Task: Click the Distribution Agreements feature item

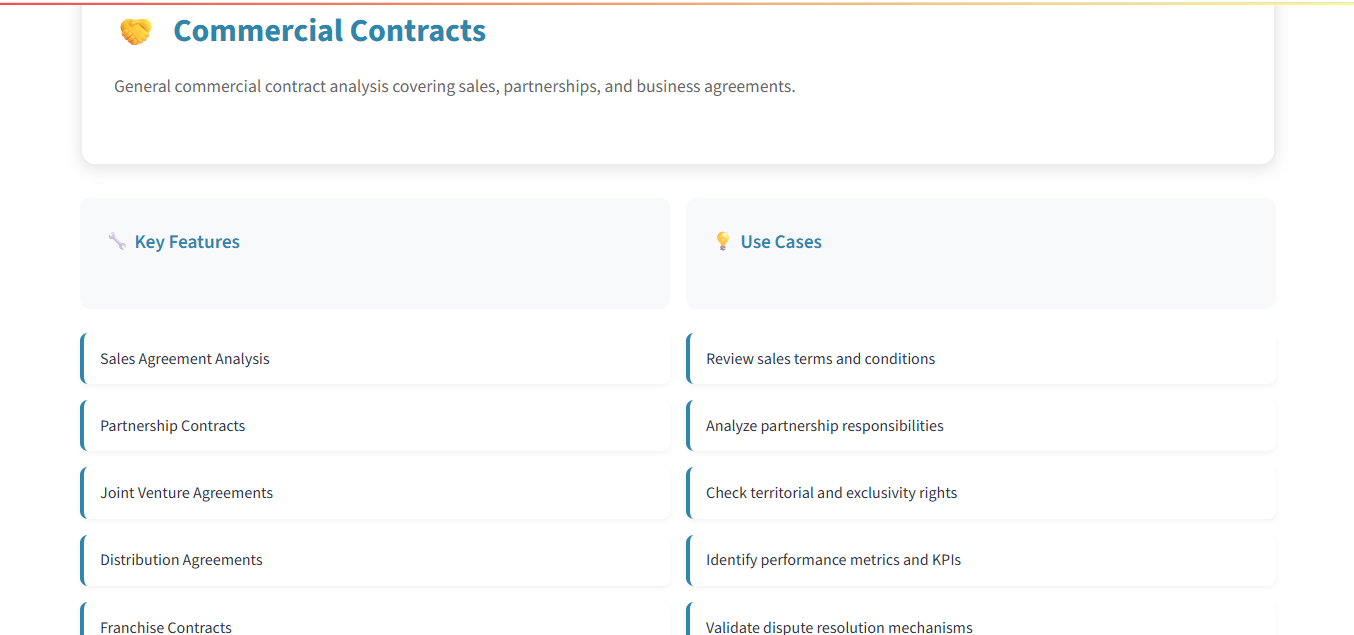Action: [x=181, y=560]
